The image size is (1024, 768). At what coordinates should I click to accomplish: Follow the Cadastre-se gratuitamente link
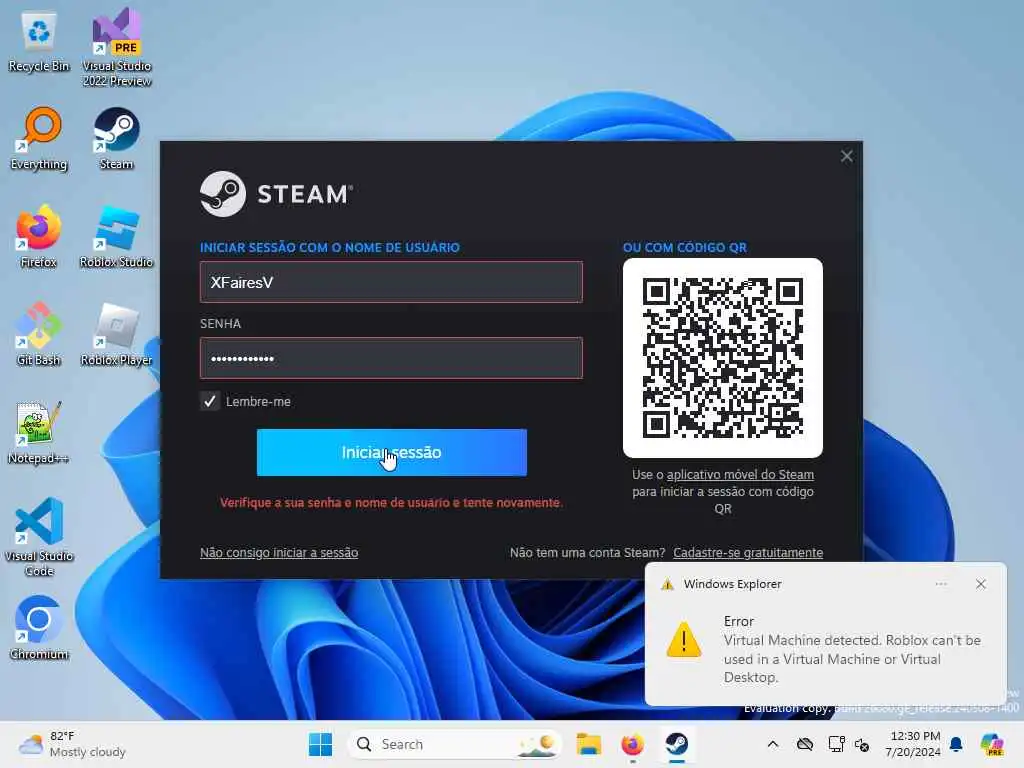[748, 552]
